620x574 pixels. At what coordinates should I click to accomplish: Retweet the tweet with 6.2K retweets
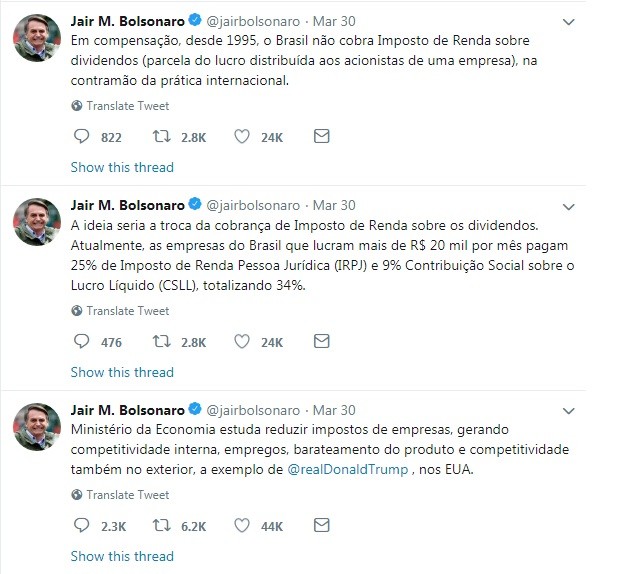point(160,525)
